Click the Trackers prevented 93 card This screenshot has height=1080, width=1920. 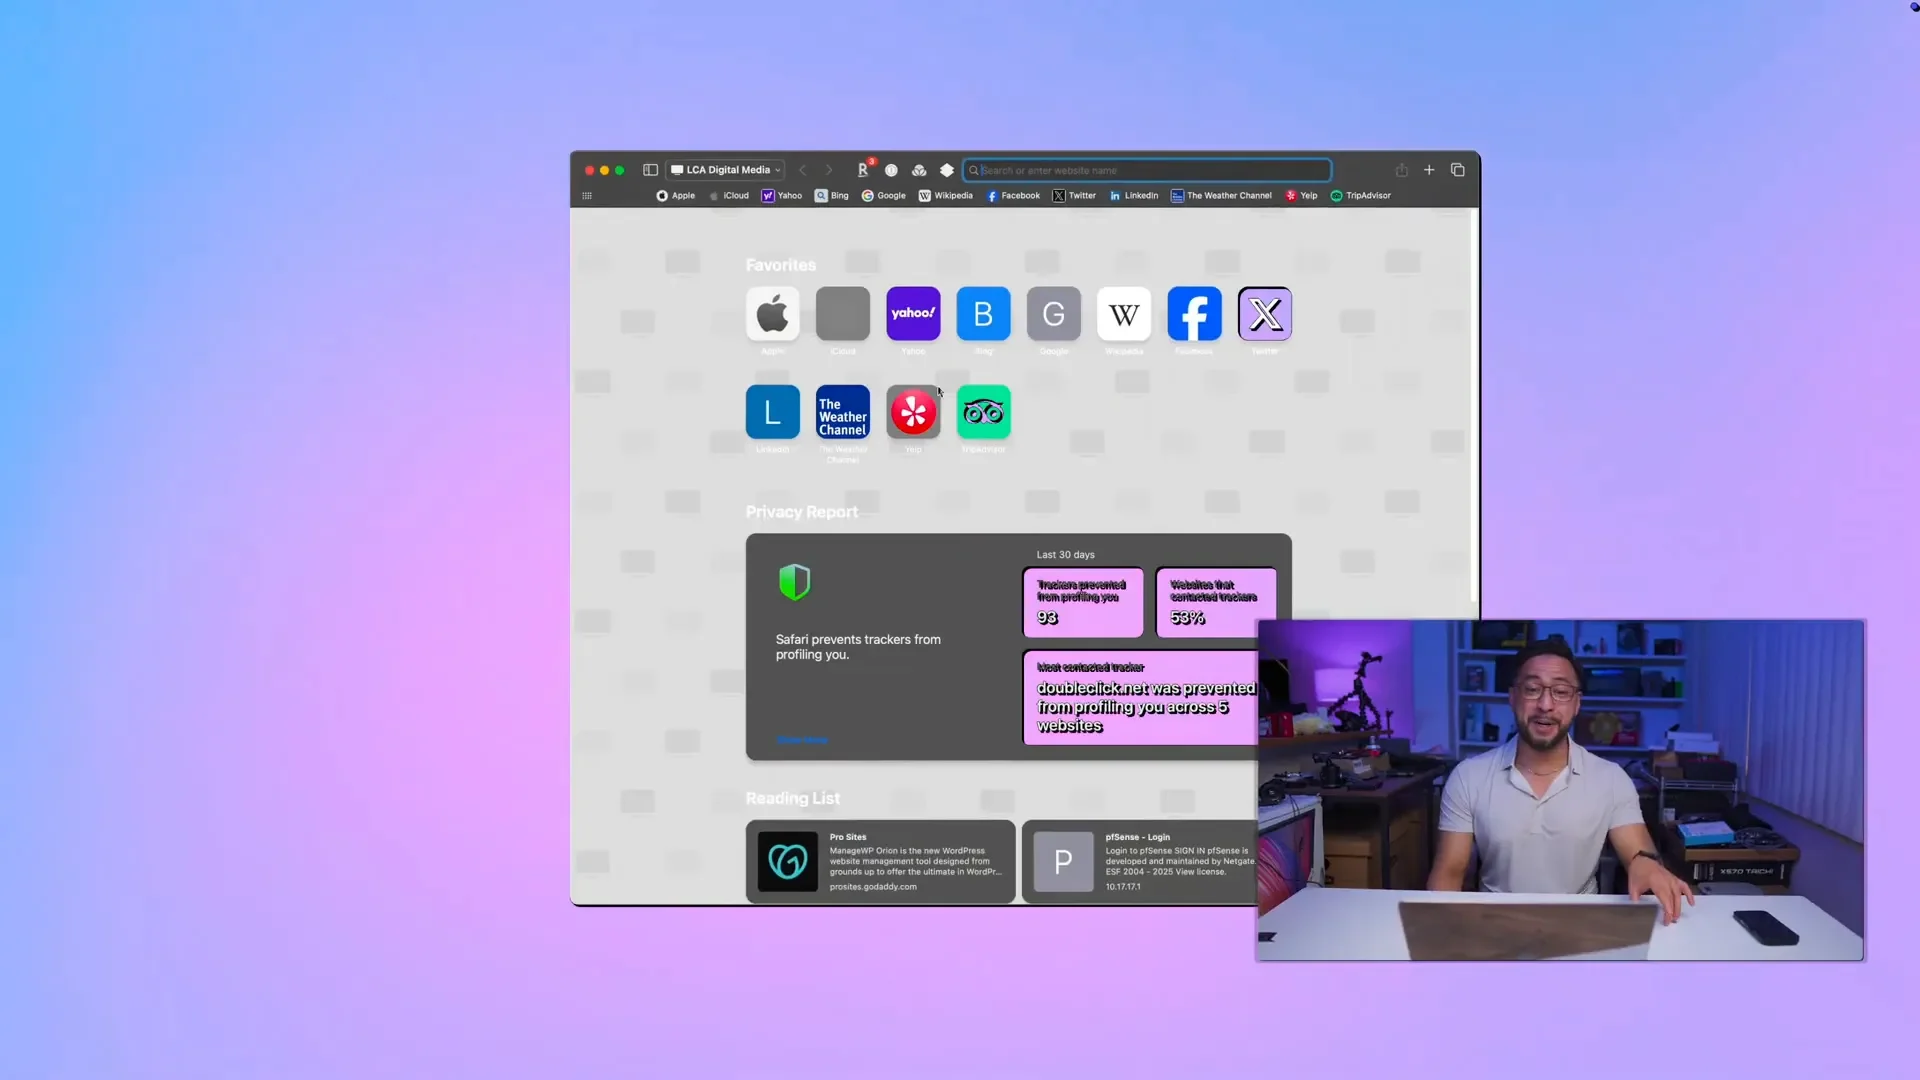click(x=1083, y=602)
